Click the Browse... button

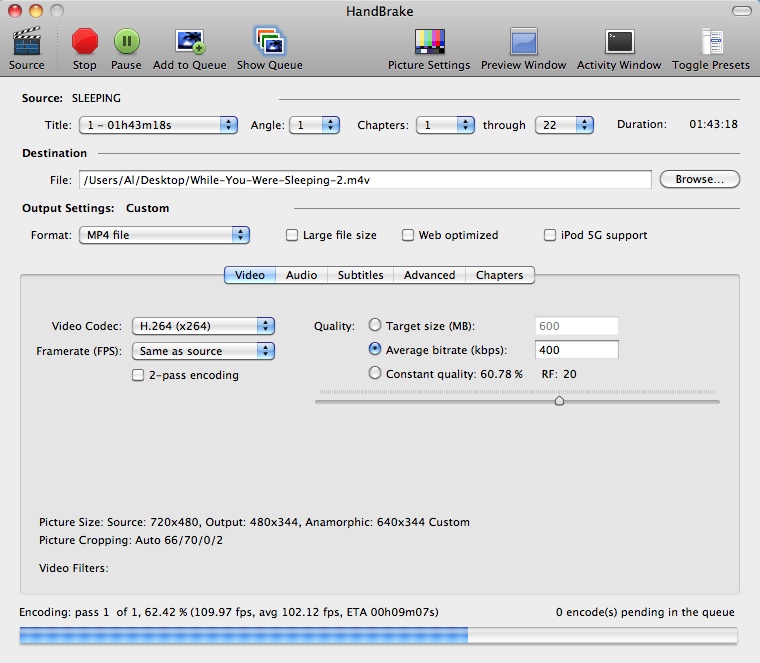tap(699, 179)
